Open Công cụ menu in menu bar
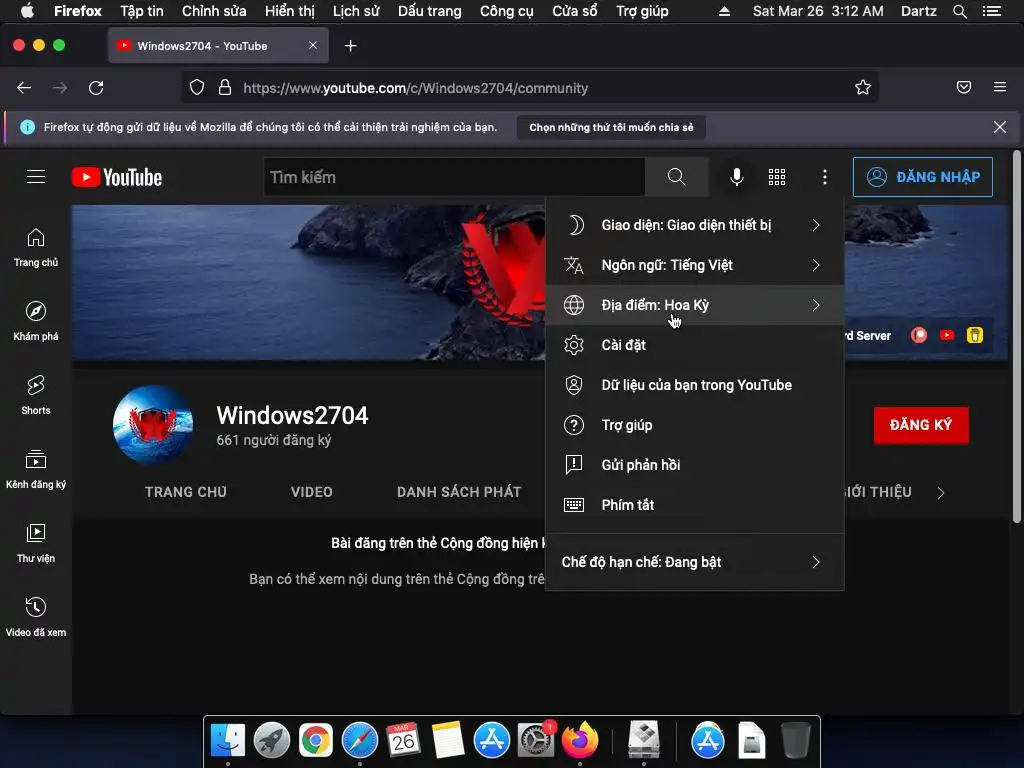The height and width of the screenshot is (768, 1024). point(506,11)
